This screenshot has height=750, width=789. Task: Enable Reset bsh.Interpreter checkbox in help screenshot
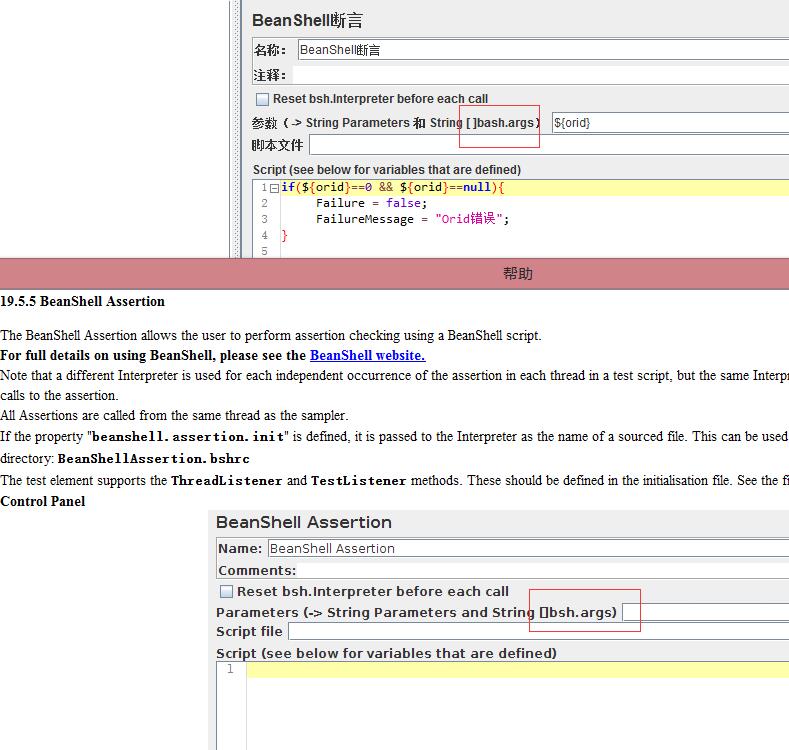pyautogui.click(x=226, y=592)
